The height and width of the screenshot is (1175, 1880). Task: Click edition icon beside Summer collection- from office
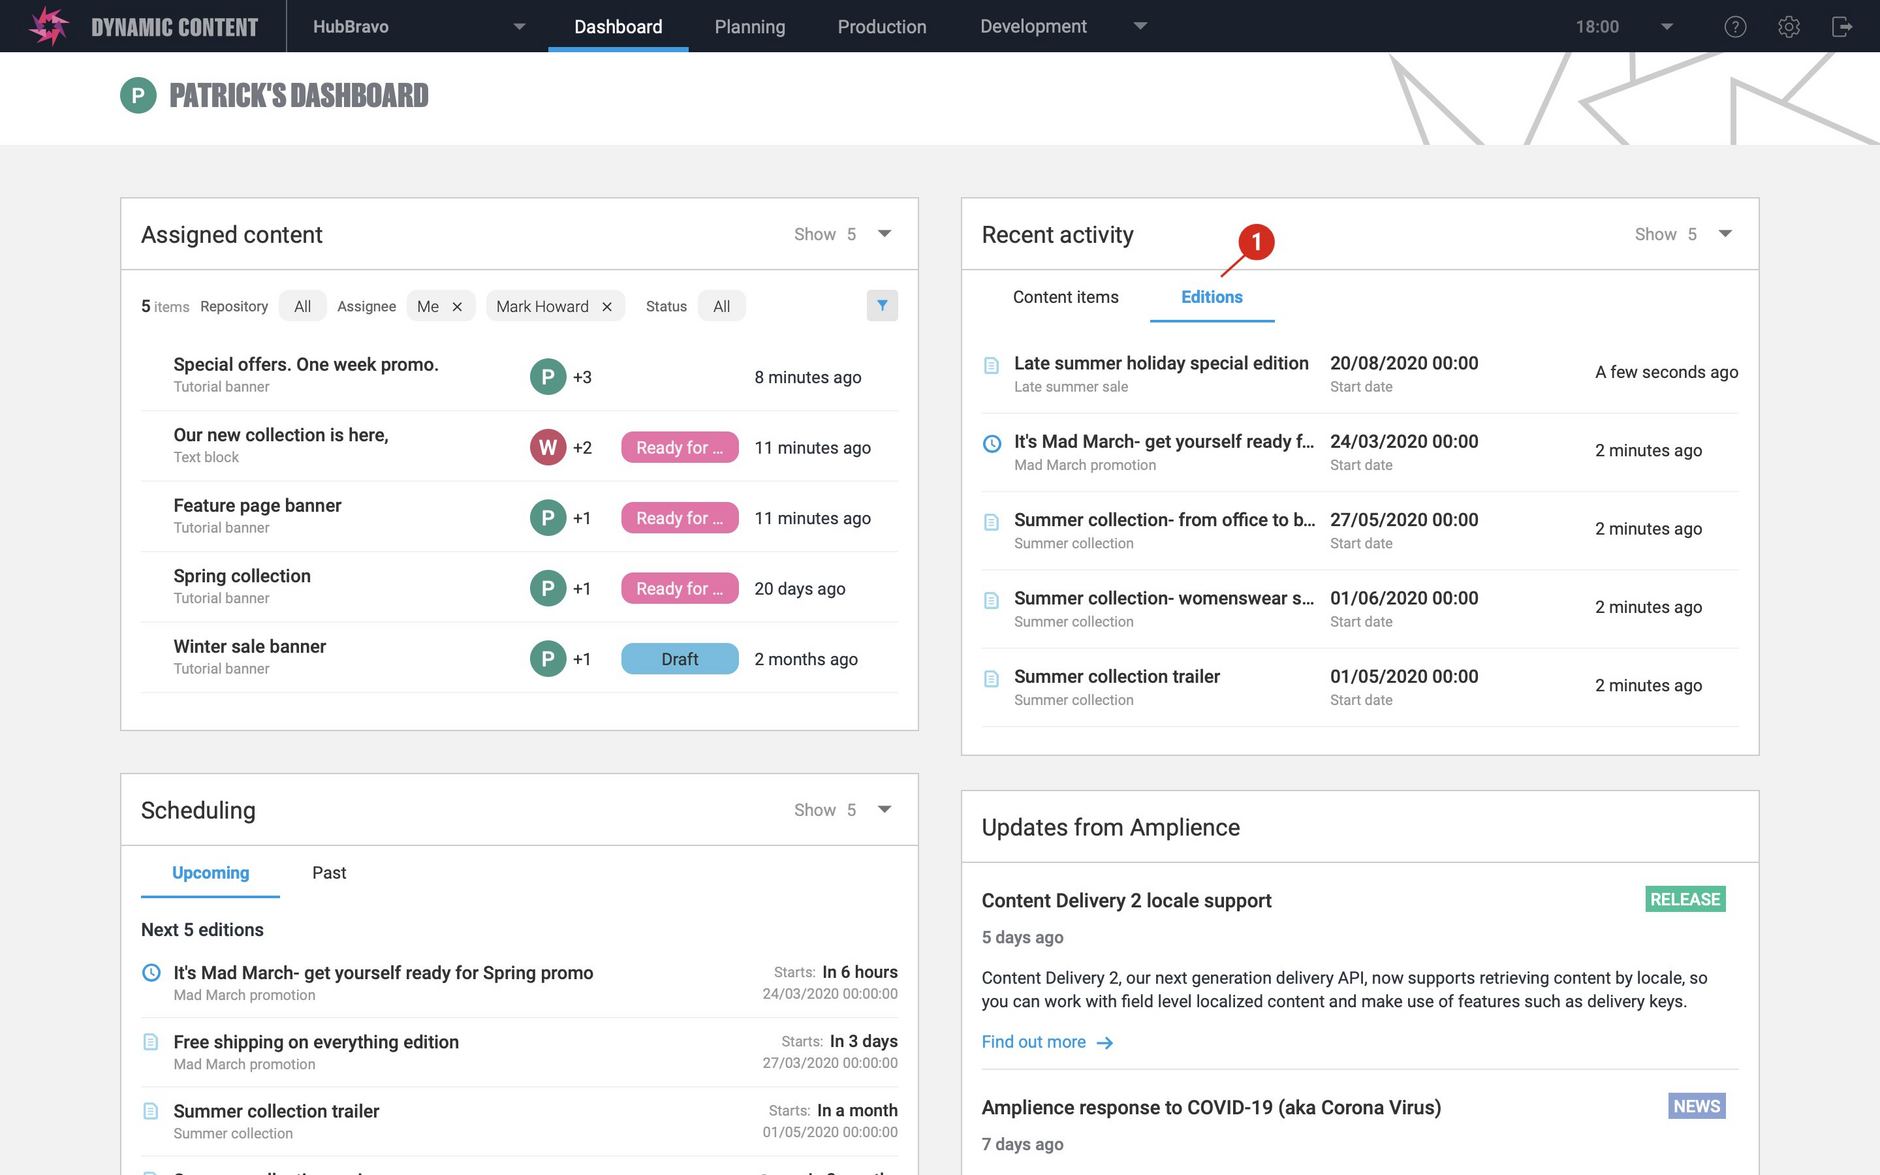pyautogui.click(x=992, y=522)
